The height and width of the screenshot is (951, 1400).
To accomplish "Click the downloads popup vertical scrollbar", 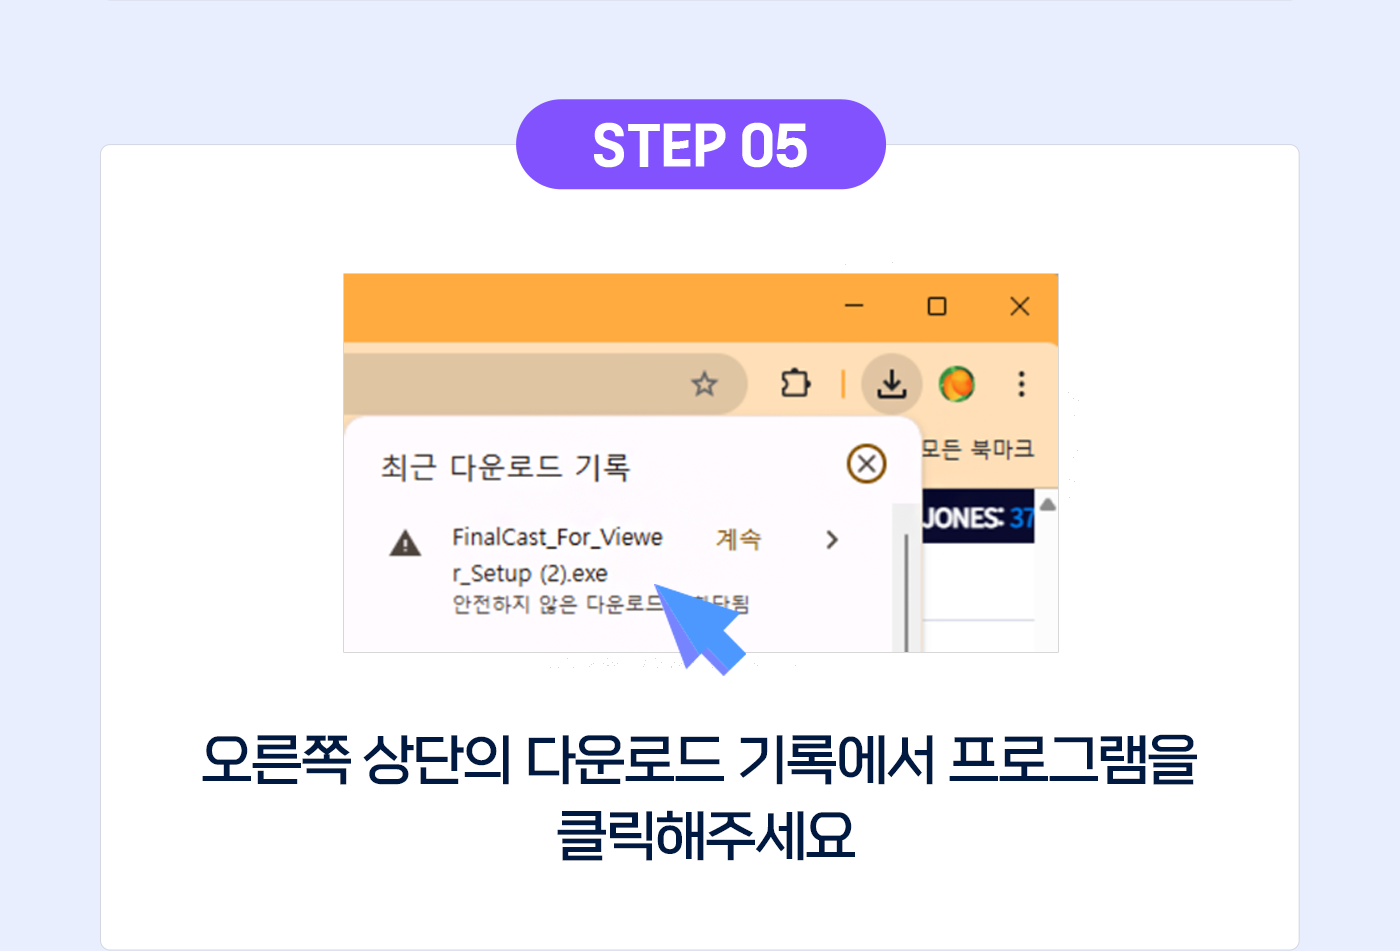I will coord(906,592).
